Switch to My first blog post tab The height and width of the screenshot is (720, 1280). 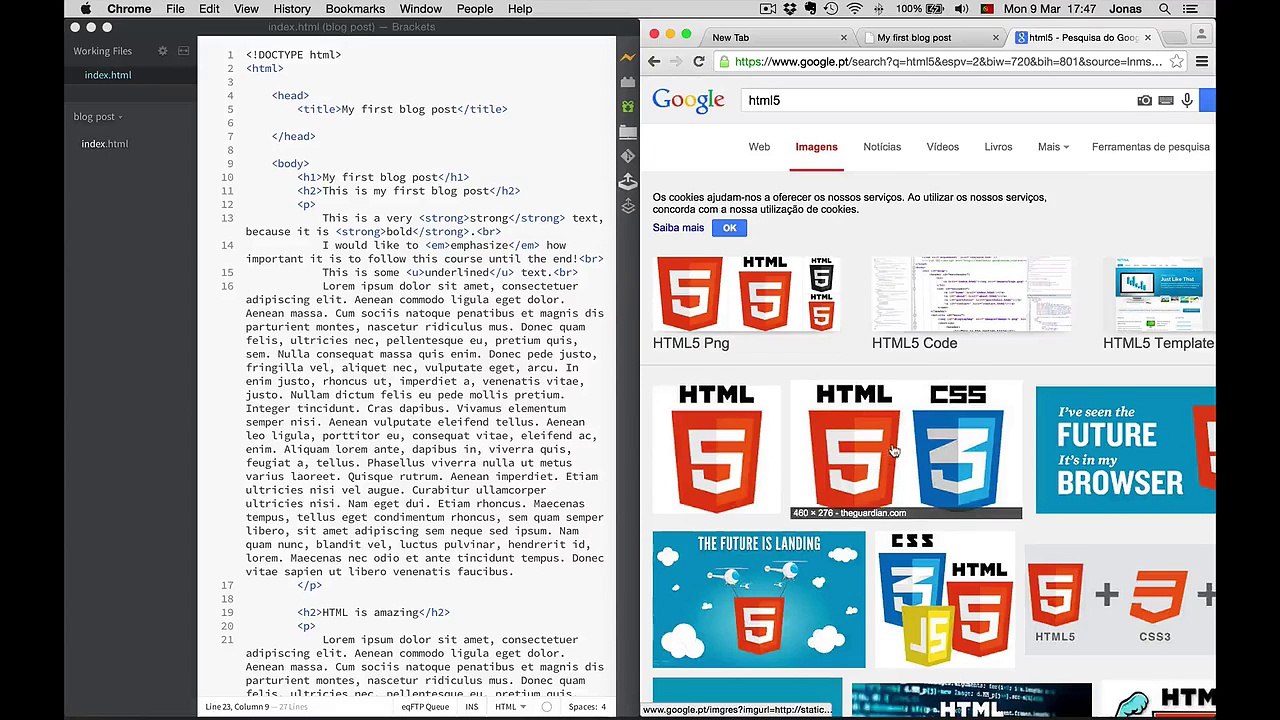coord(914,38)
